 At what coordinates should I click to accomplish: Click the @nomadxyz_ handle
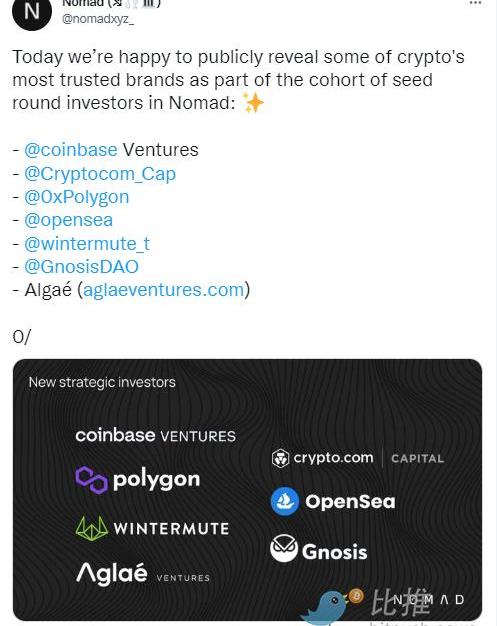click(97, 19)
